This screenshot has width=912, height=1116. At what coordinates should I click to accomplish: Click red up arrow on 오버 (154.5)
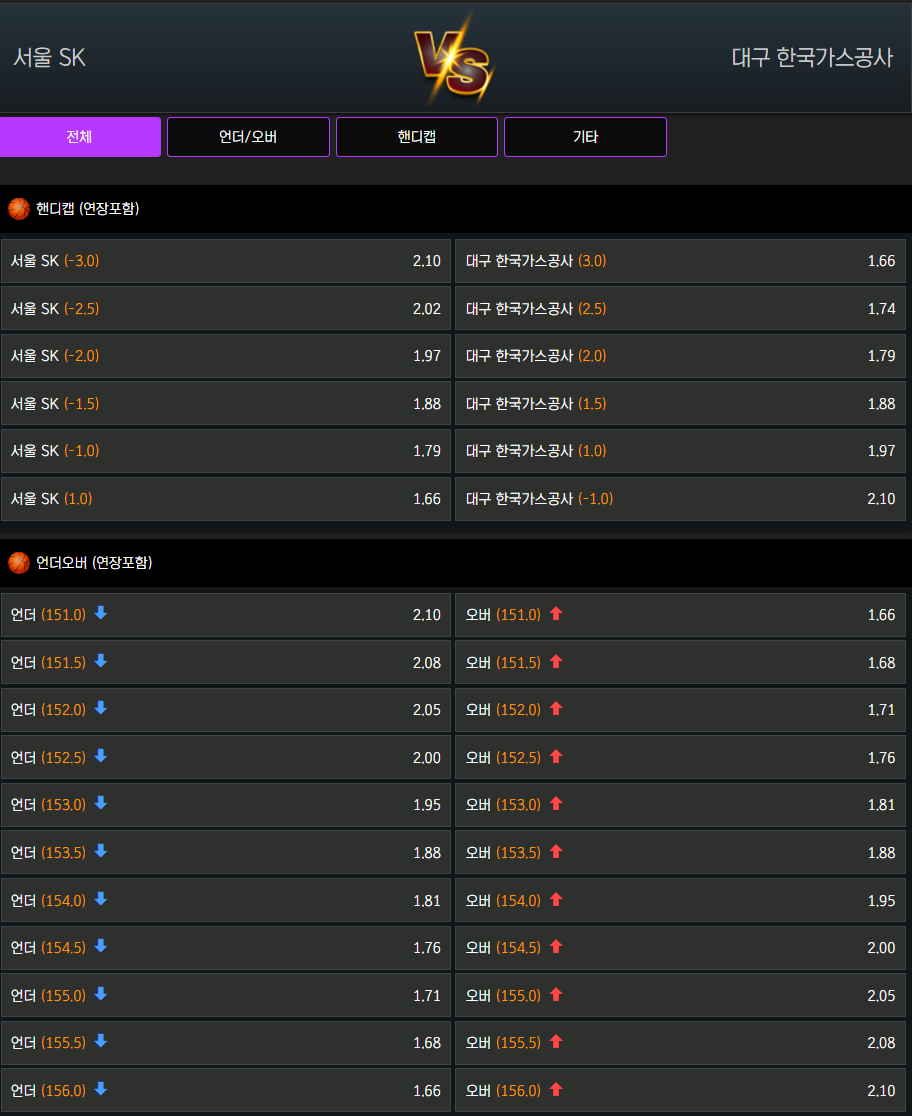coord(556,947)
